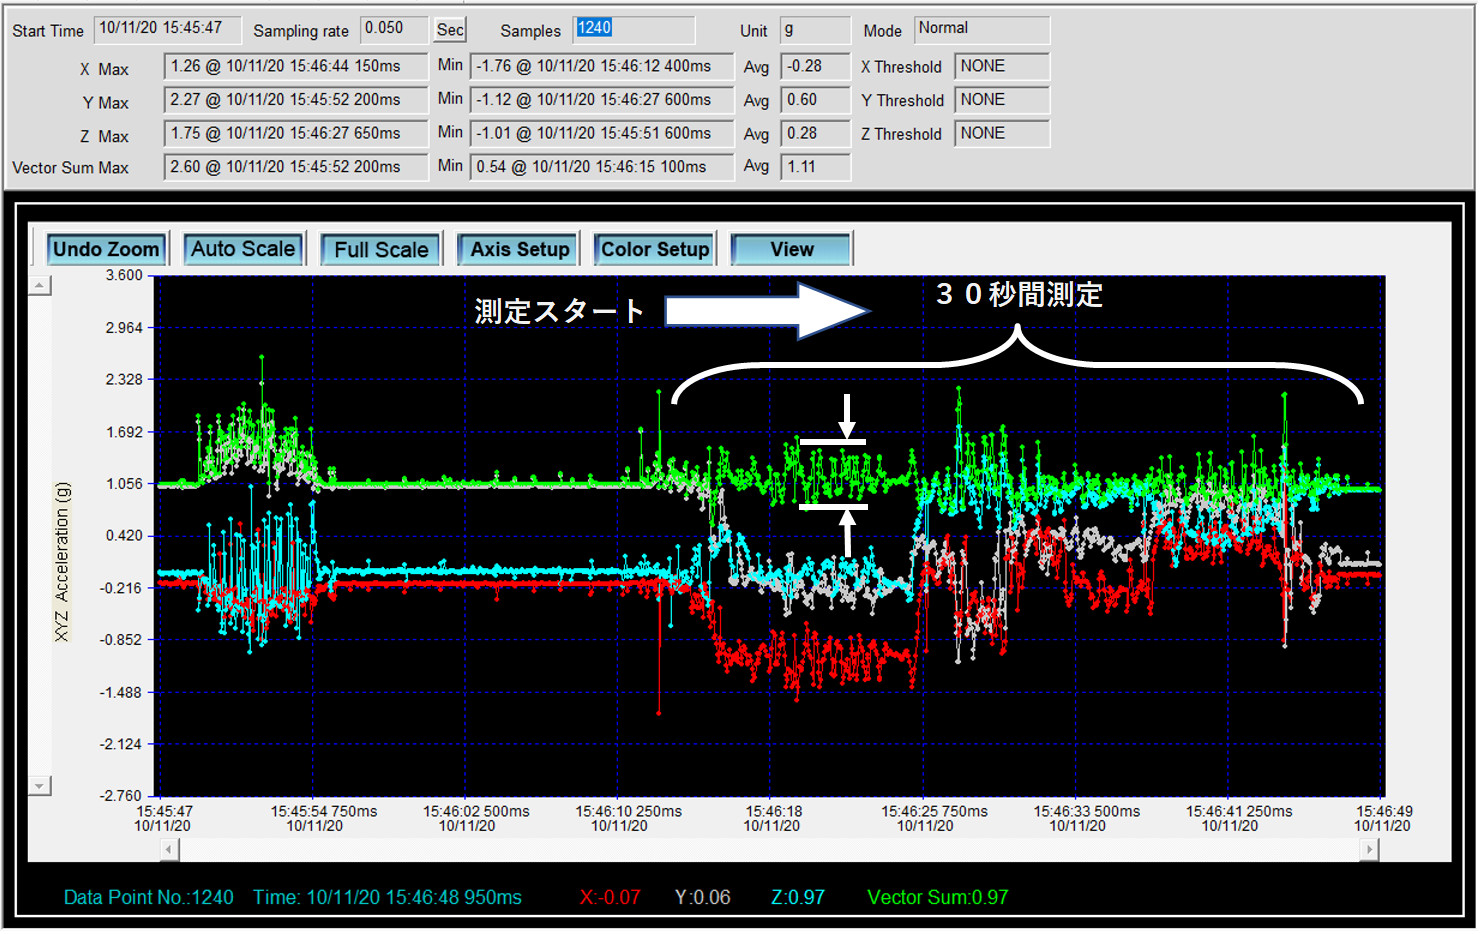Viewport: 1481px width, 934px height.
Task: Click the Undo Zoom button
Action: coord(106,249)
